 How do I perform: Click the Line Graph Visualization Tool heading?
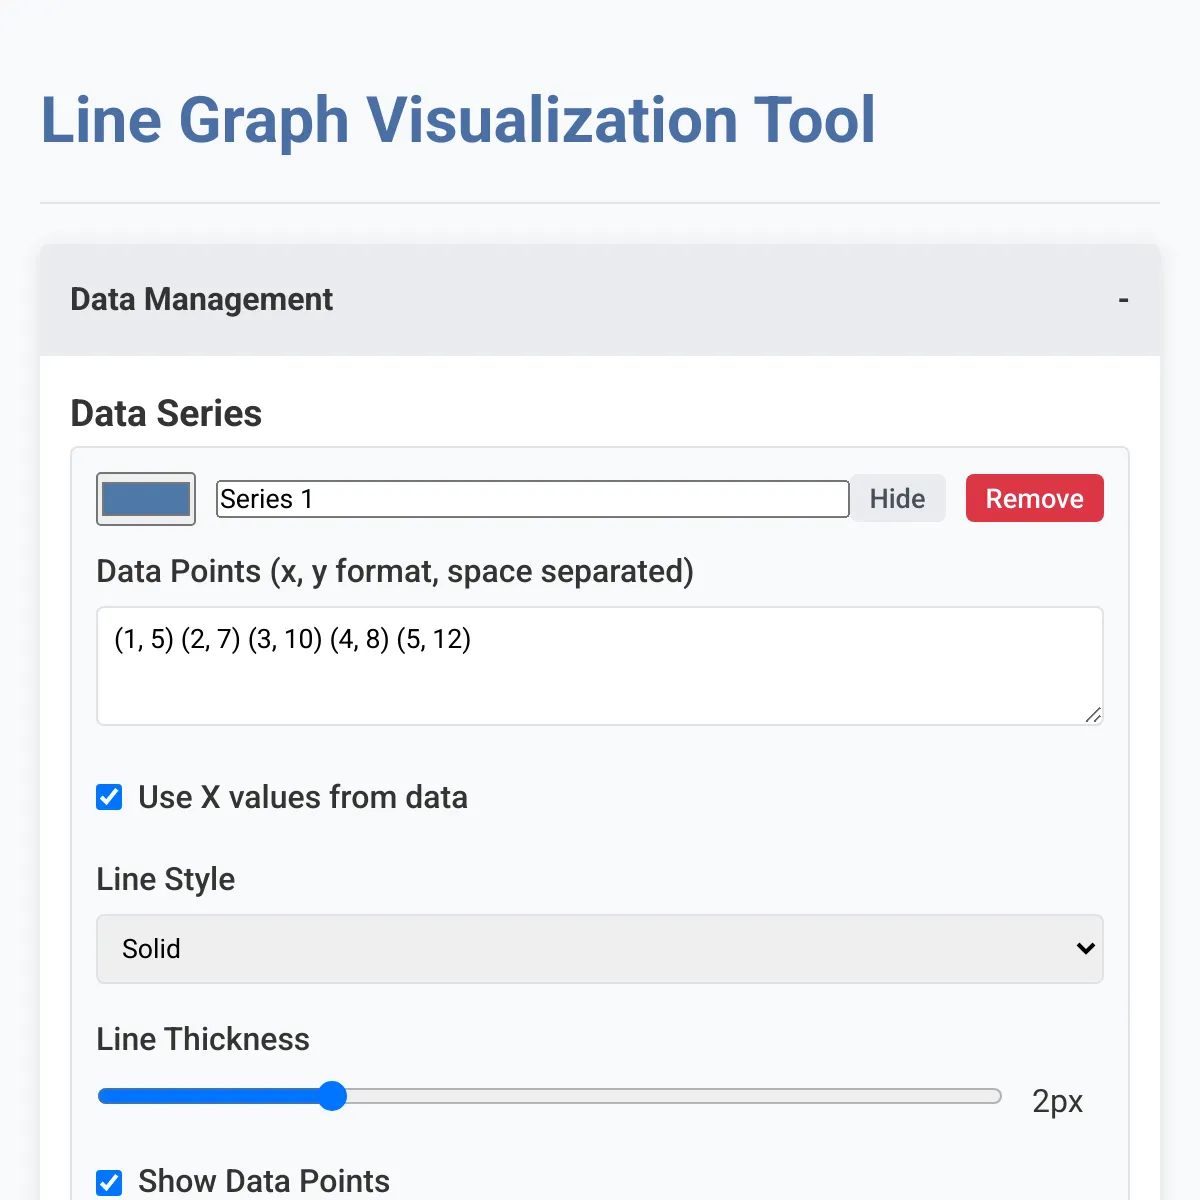click(x=458, y=120)
